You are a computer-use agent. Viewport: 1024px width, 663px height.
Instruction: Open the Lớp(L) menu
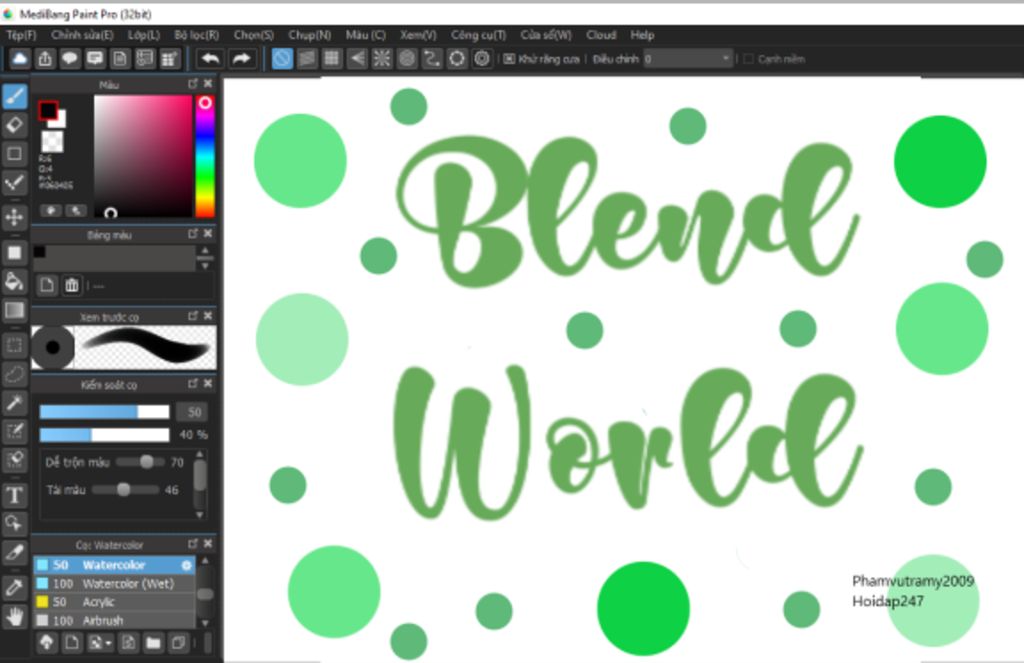point(144,35)
